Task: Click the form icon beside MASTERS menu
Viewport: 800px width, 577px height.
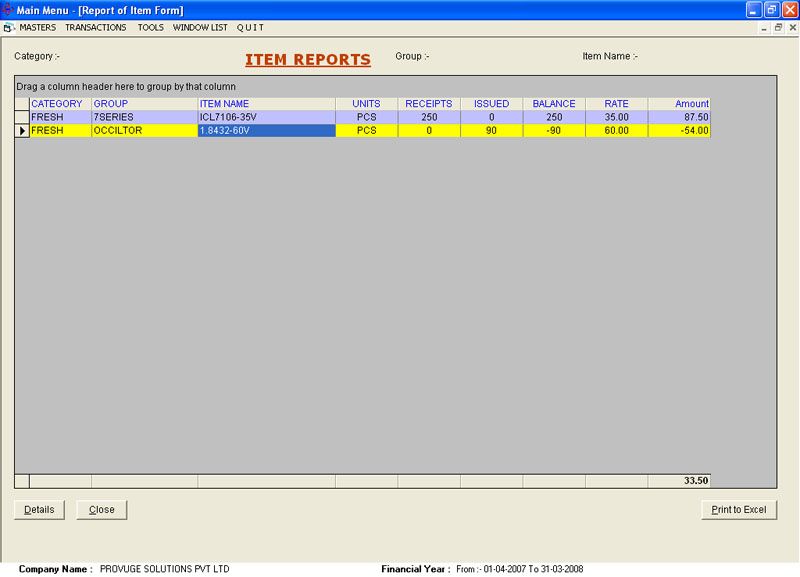Action: 9,28
